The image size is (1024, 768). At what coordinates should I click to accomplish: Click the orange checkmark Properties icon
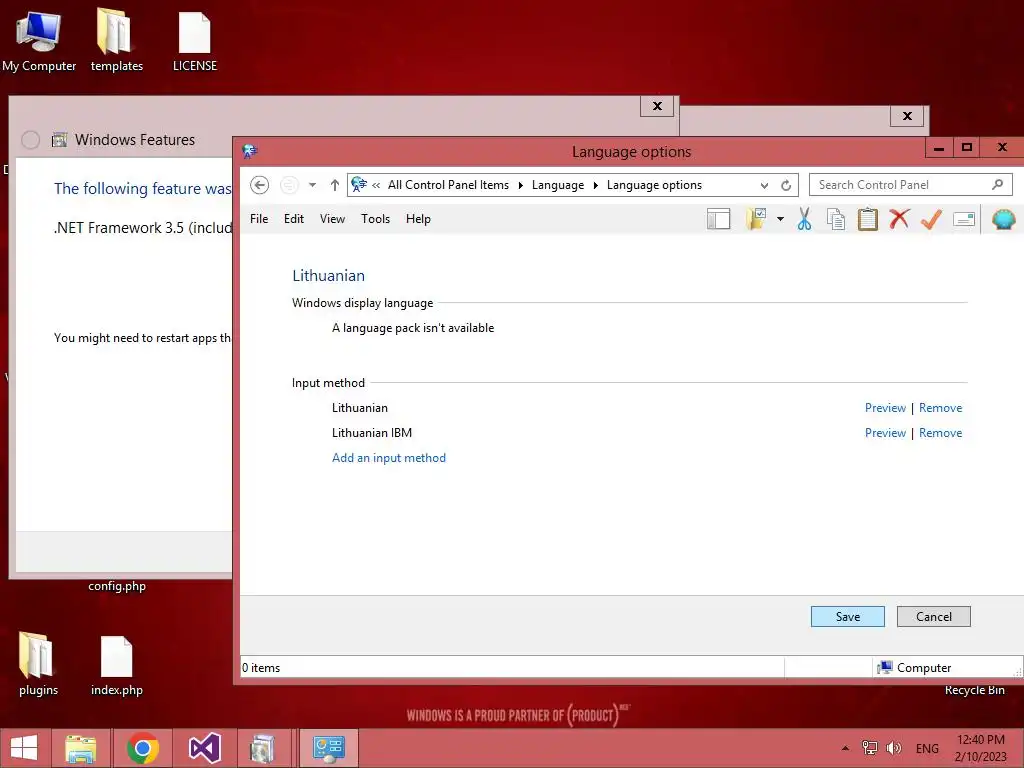coord(931,219)
